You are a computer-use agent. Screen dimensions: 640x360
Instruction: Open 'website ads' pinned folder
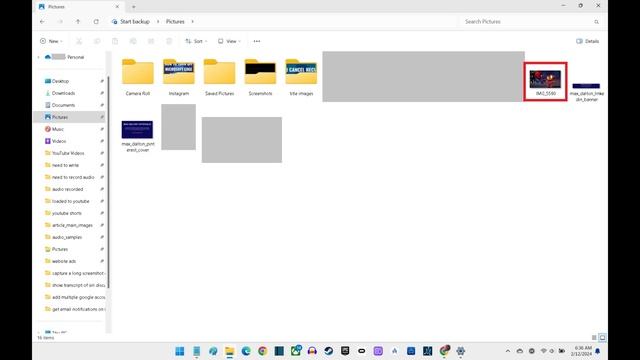64,261
